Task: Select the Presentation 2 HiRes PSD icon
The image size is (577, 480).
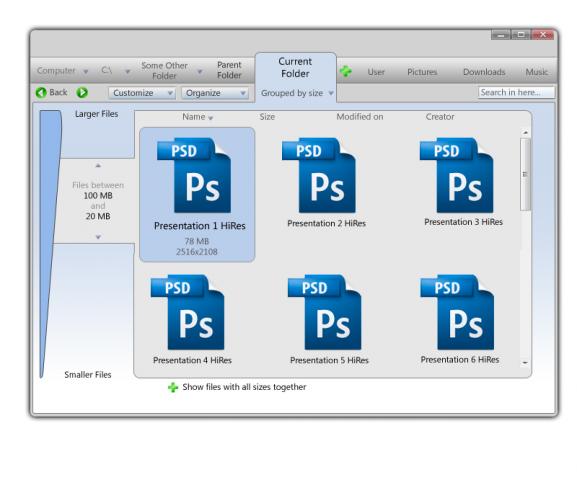Action: 319,175
